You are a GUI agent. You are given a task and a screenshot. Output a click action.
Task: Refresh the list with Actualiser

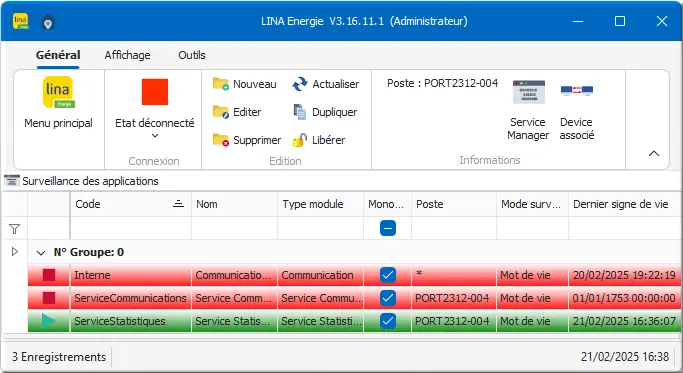pyautogui.click(x=325, y=84)
